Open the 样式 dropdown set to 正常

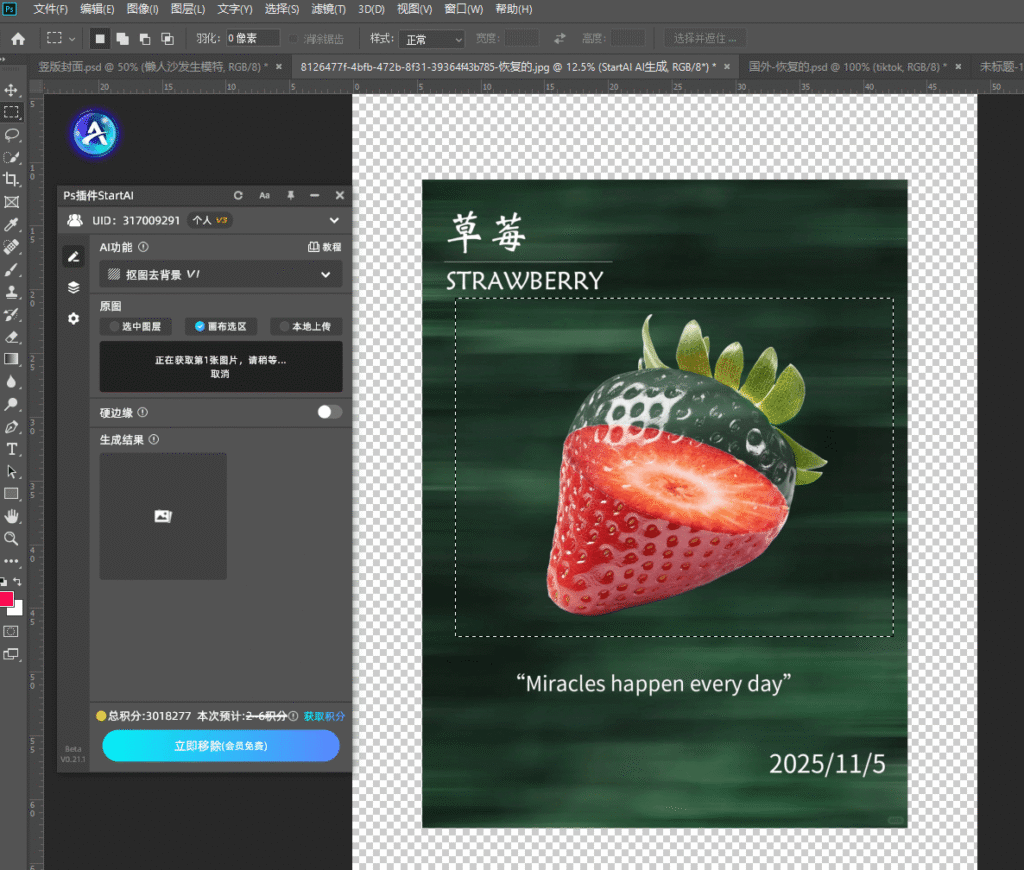coord(432,39)
